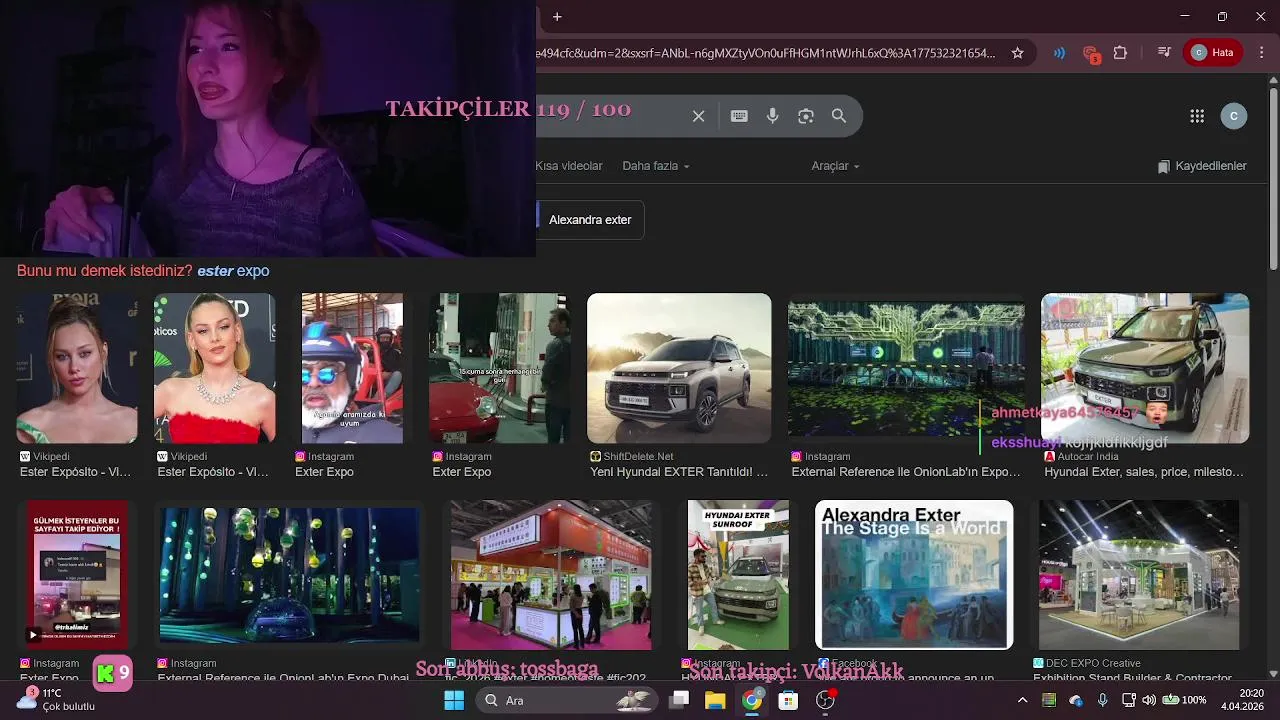The height and width of the screenshot is (720, 1280).
Task: Click the browser address bar URL
Action: (x=766, y=53)
